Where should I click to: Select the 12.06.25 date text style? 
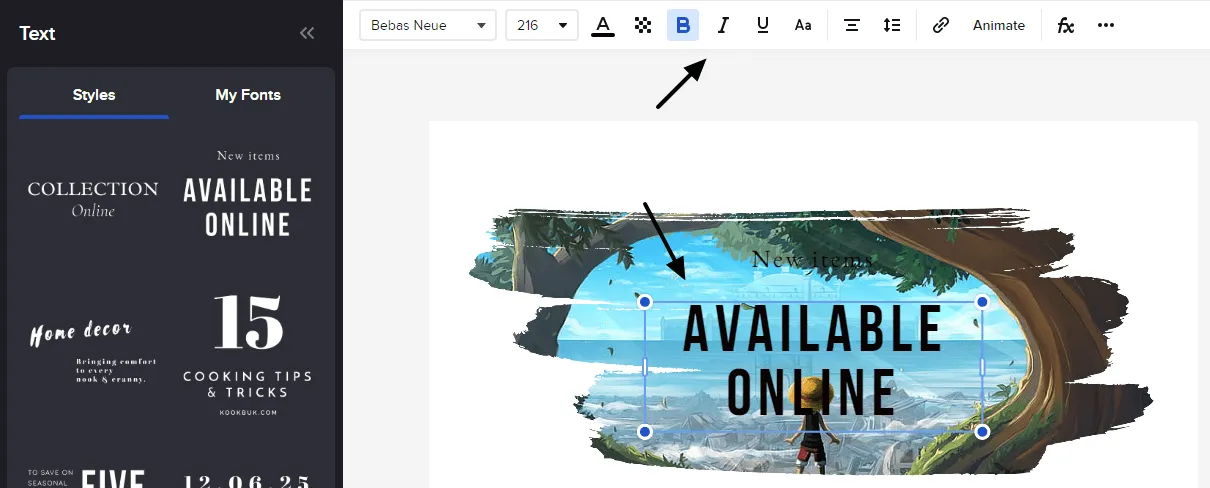[x=248, y=481]
